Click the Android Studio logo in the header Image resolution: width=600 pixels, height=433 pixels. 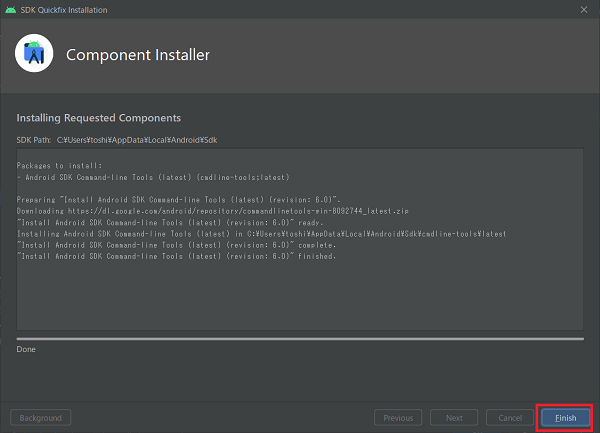35,54
